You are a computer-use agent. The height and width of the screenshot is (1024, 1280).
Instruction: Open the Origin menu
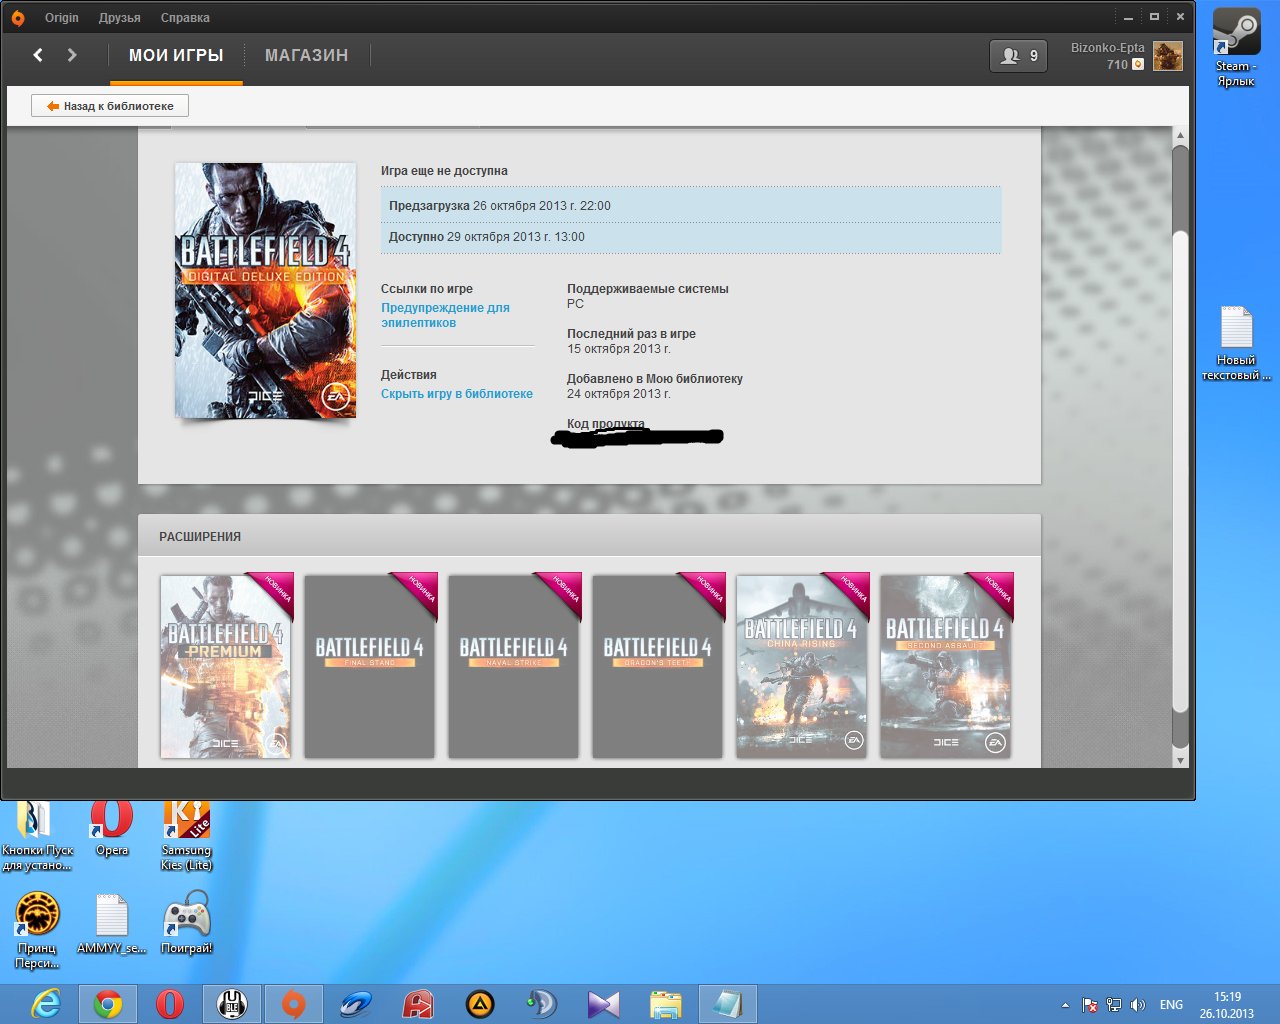(x=61, y=18)
